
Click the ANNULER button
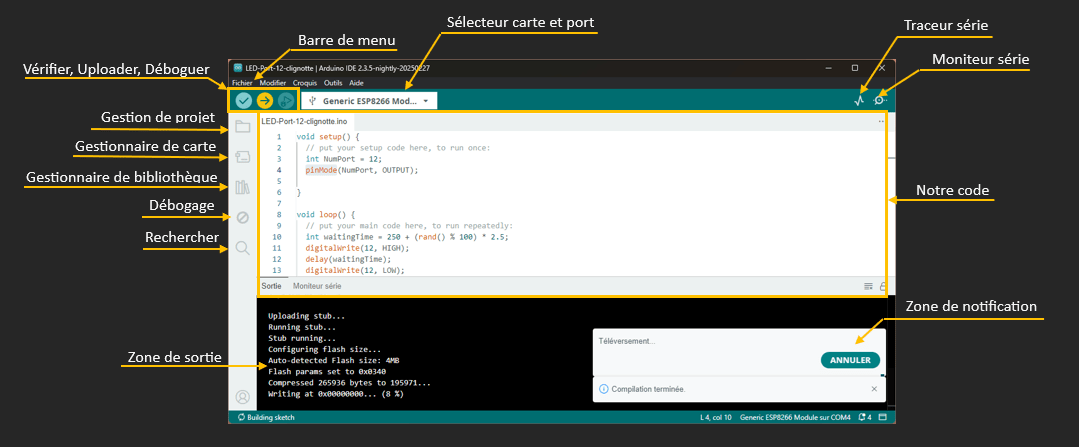click(850, 360)
